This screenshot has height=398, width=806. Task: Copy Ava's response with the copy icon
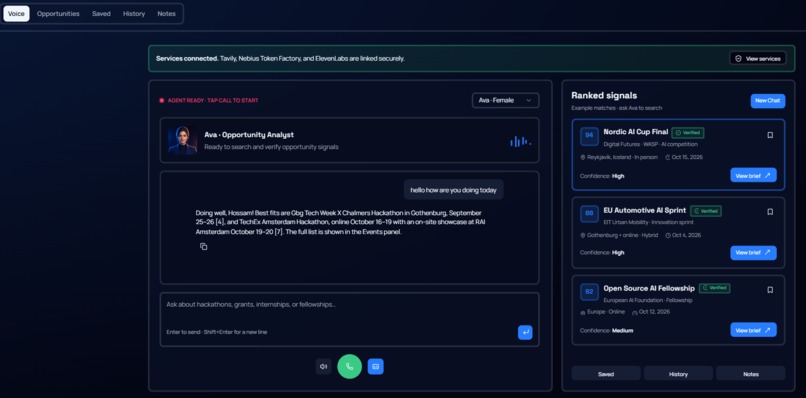point(204,247)
